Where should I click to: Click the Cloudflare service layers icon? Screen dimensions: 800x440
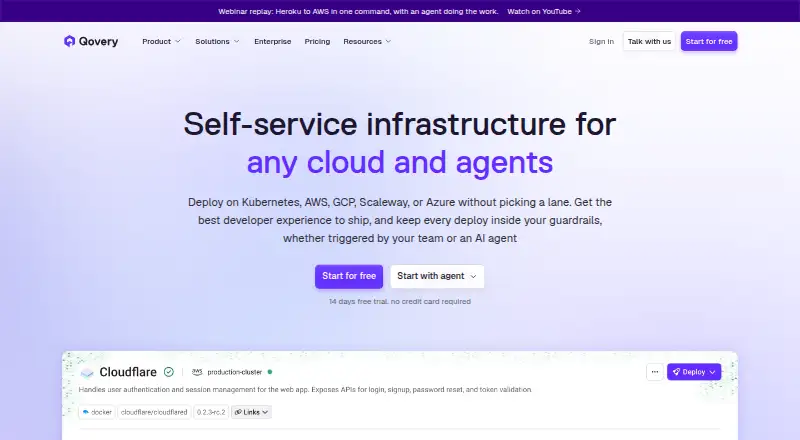[x=87, y=373]
